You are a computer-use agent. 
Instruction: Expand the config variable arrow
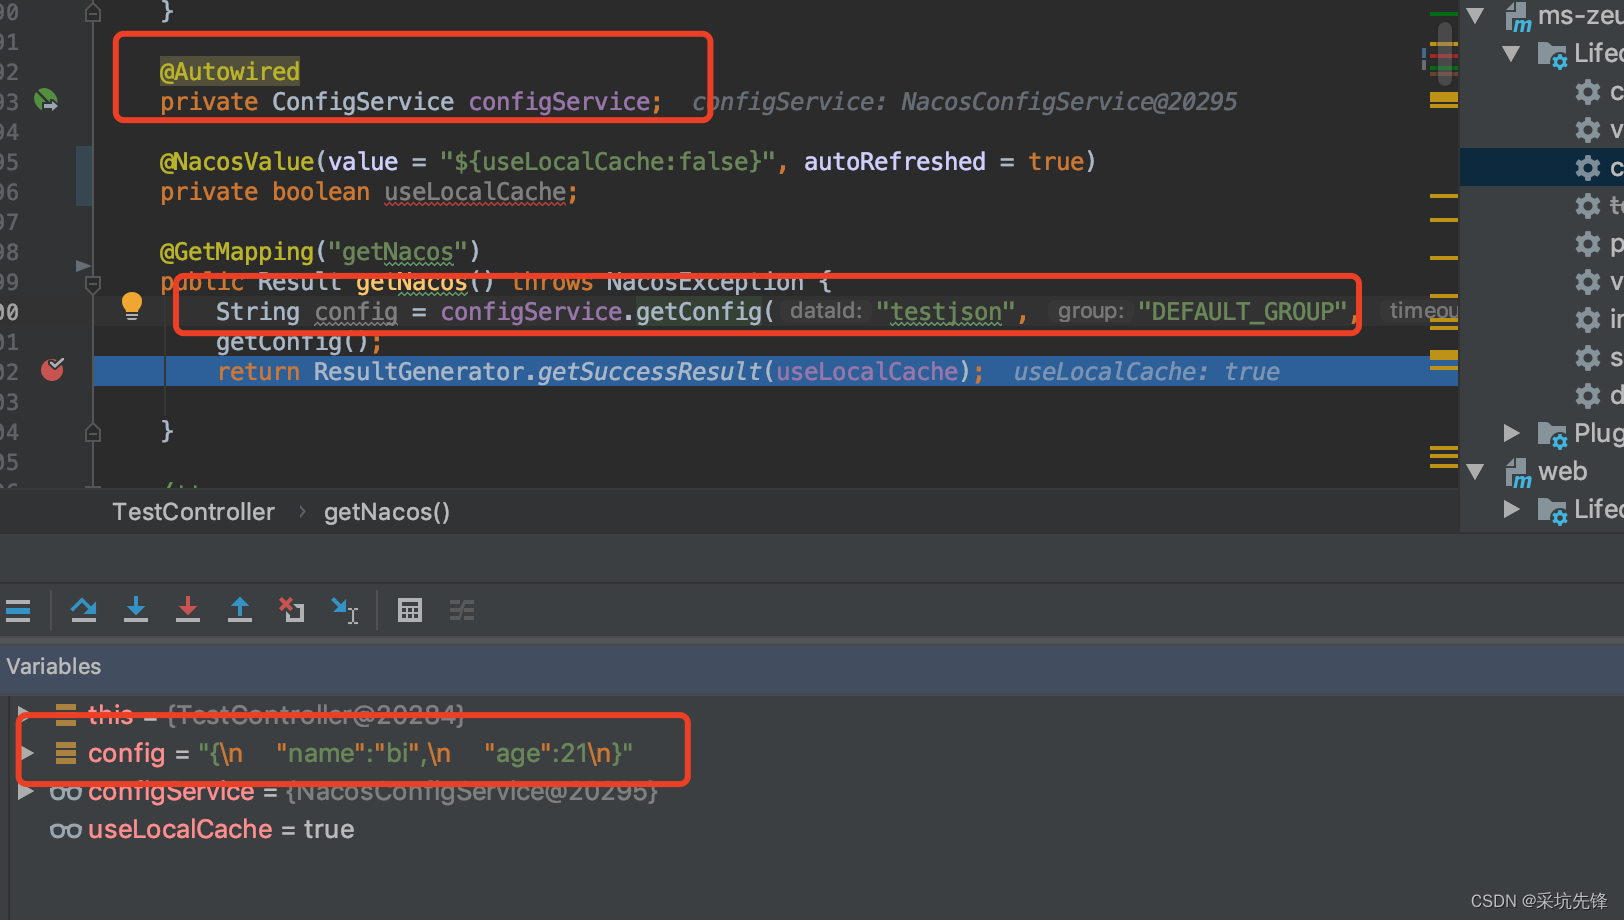click(x=27, y=753)
